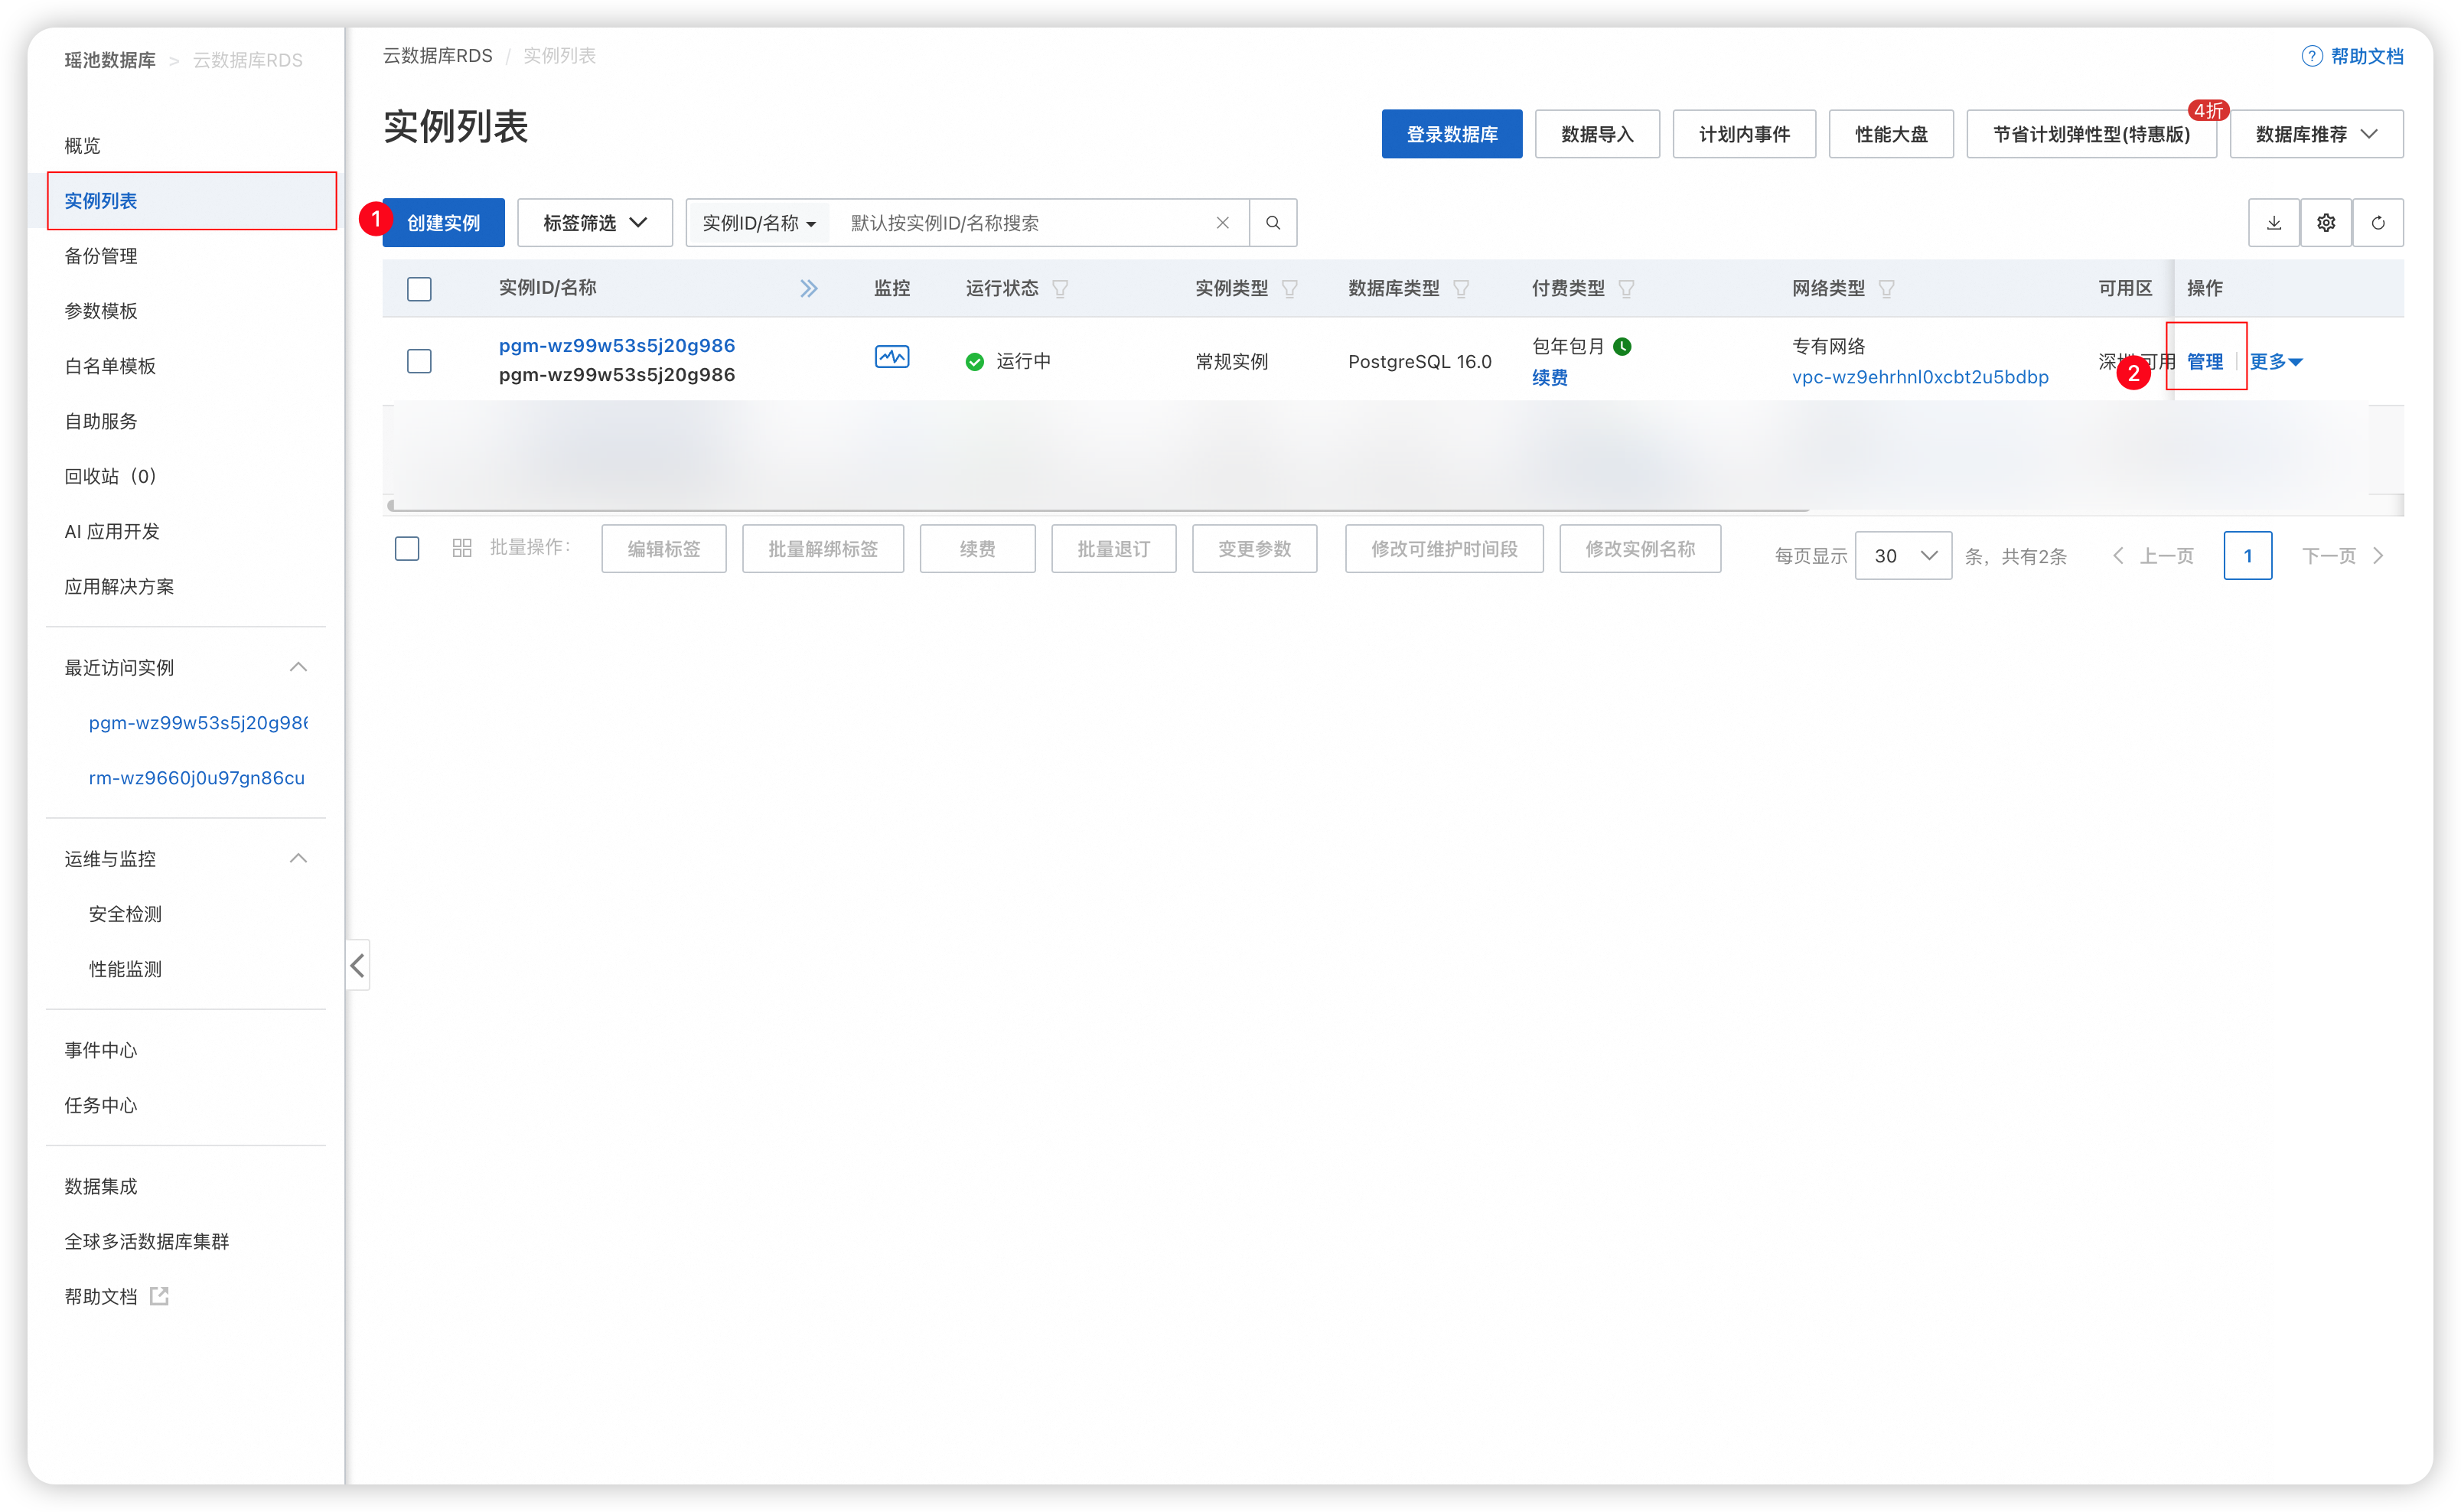Click the 创建实例 button
The height and width of the screenshot is (1512, 2461).
[x=443, y=223]
